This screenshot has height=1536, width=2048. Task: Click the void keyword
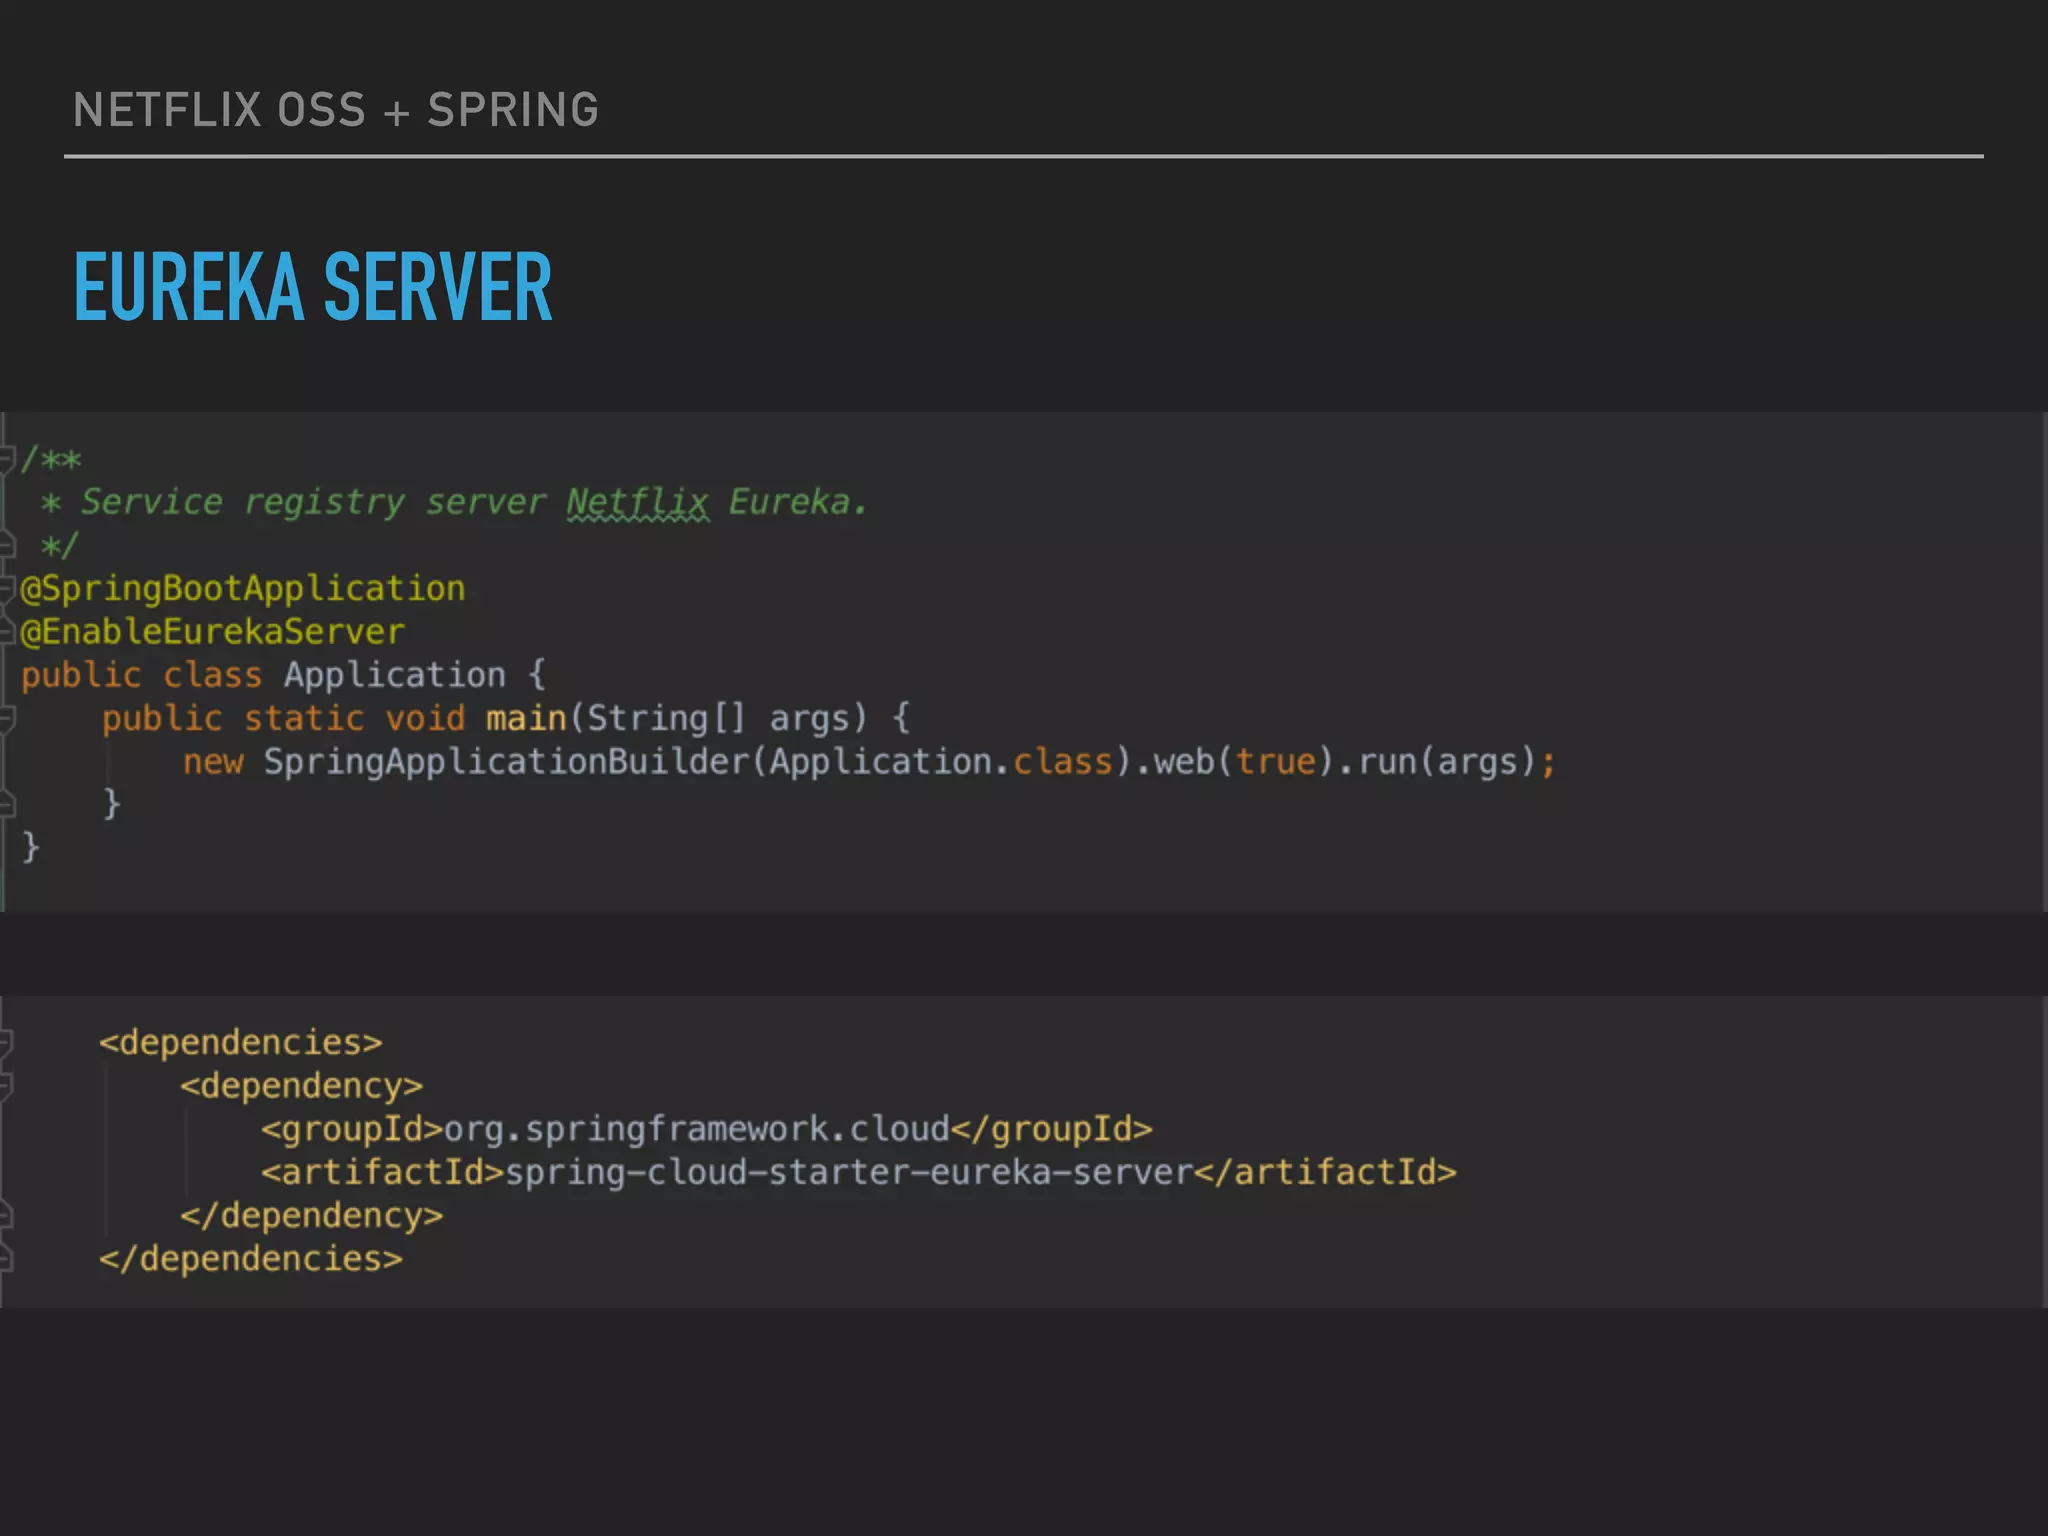[425, 718]
